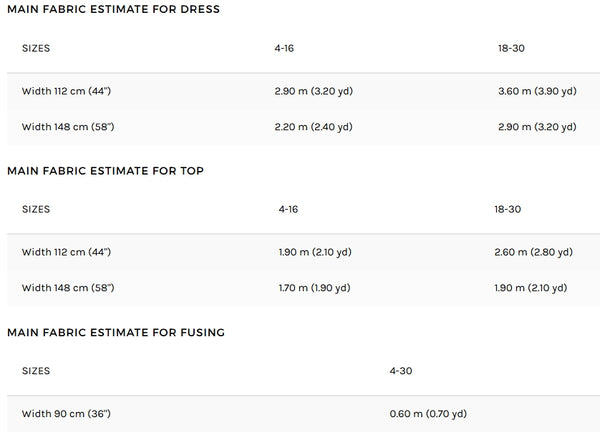Select the 2.20 m (2.40 yd) dress value
This screenshot has width=600, height=435.
(x=313, y=127)
